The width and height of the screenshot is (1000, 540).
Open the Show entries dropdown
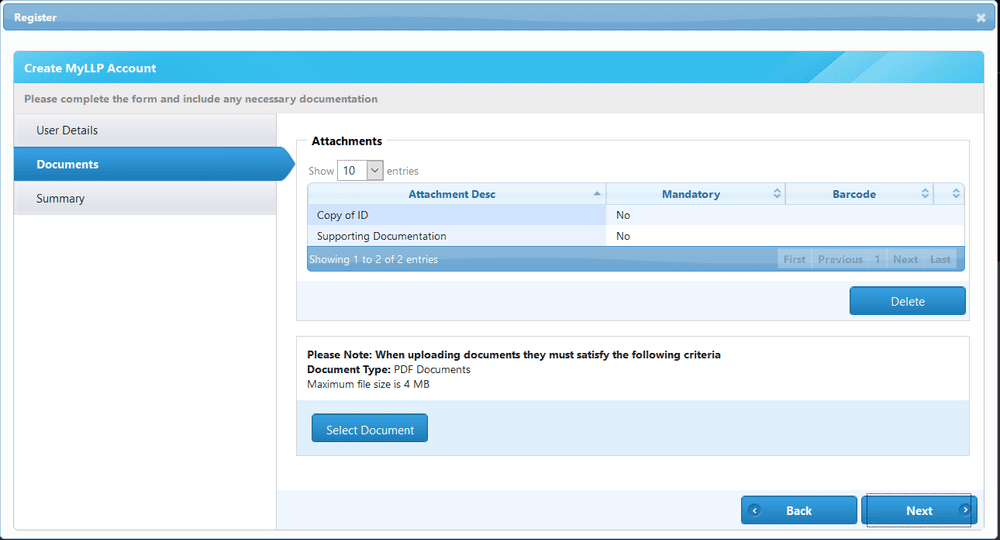click(360, 170)
